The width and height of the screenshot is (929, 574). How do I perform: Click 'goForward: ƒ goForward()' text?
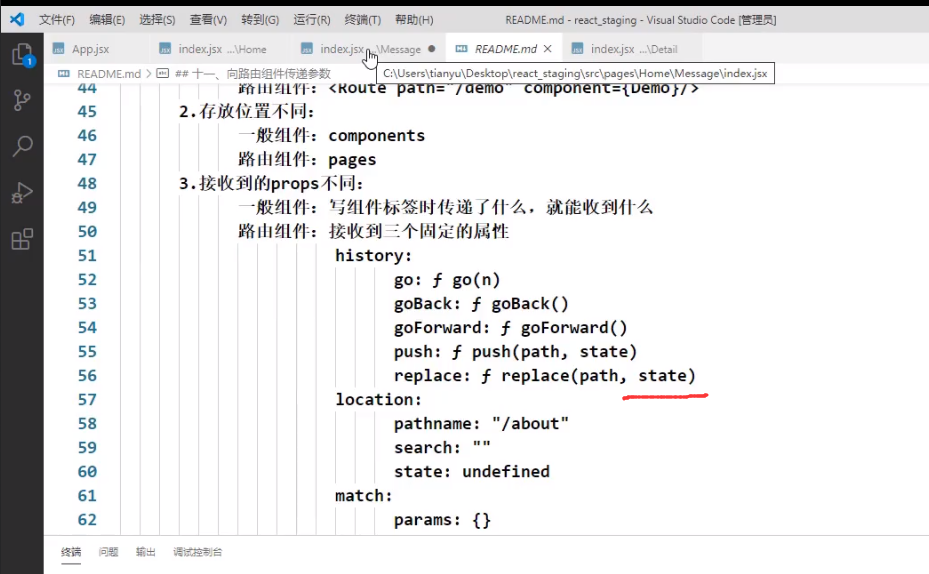point(510,328)
